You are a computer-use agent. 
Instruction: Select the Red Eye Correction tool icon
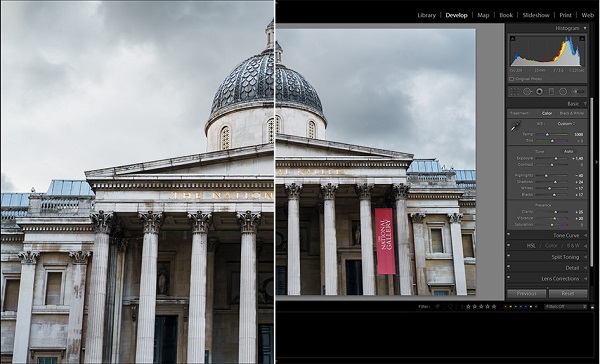pyautogui.click(x=540, y=91)
